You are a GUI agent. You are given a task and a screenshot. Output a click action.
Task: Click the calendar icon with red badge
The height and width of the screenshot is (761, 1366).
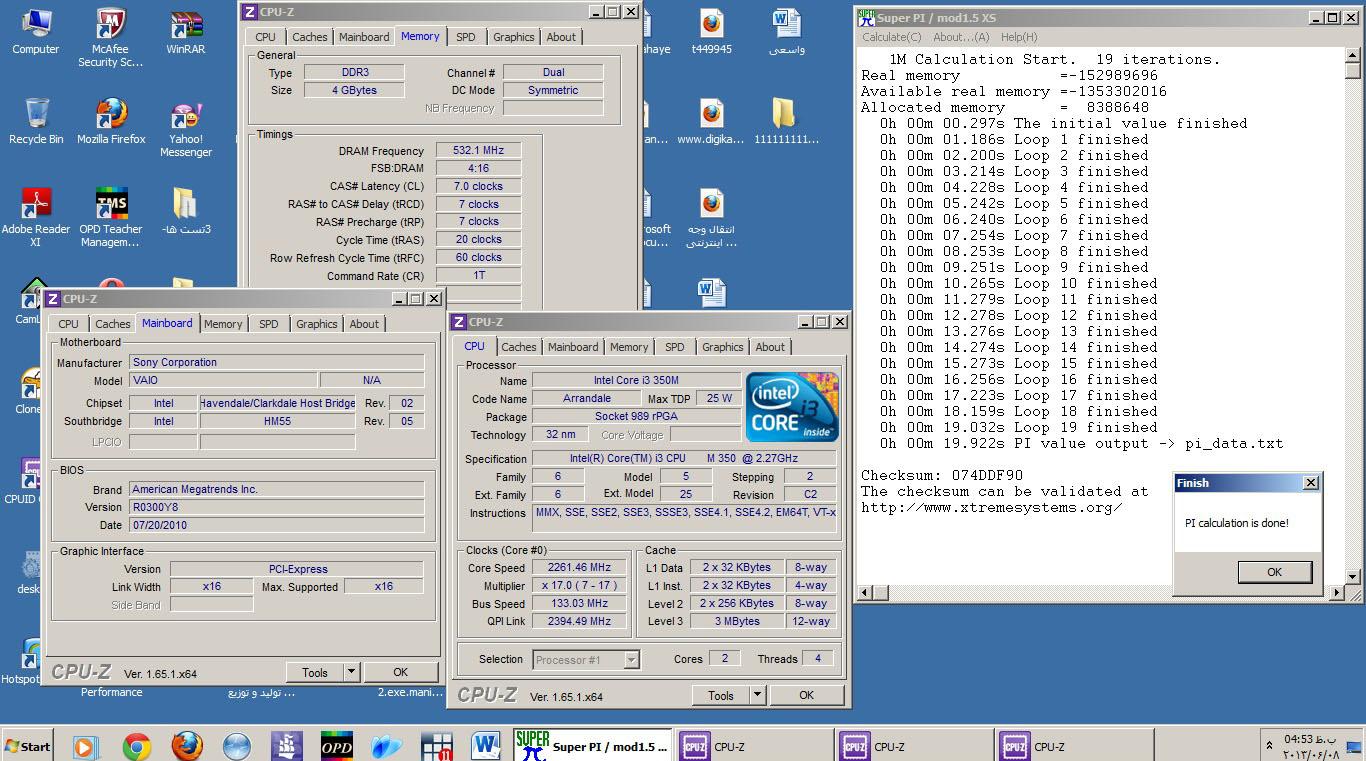[437, 746]
